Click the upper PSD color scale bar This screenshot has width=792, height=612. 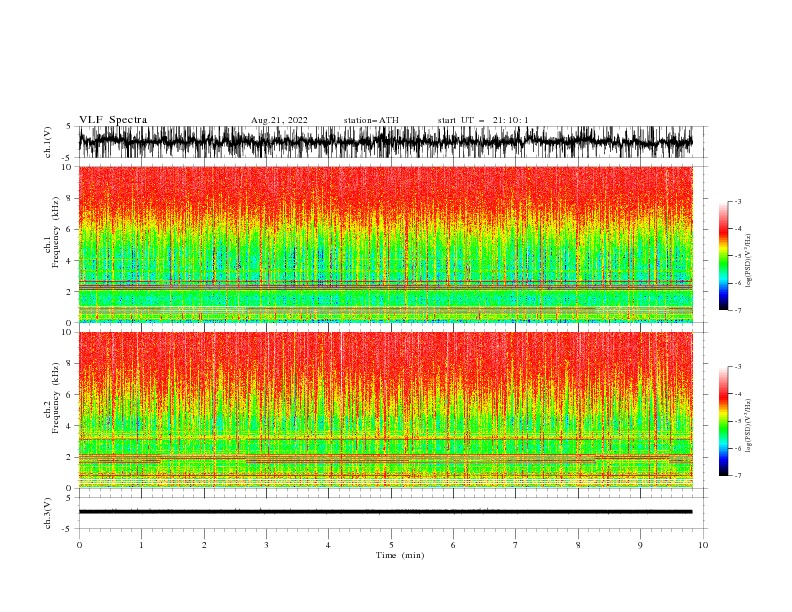723,256
